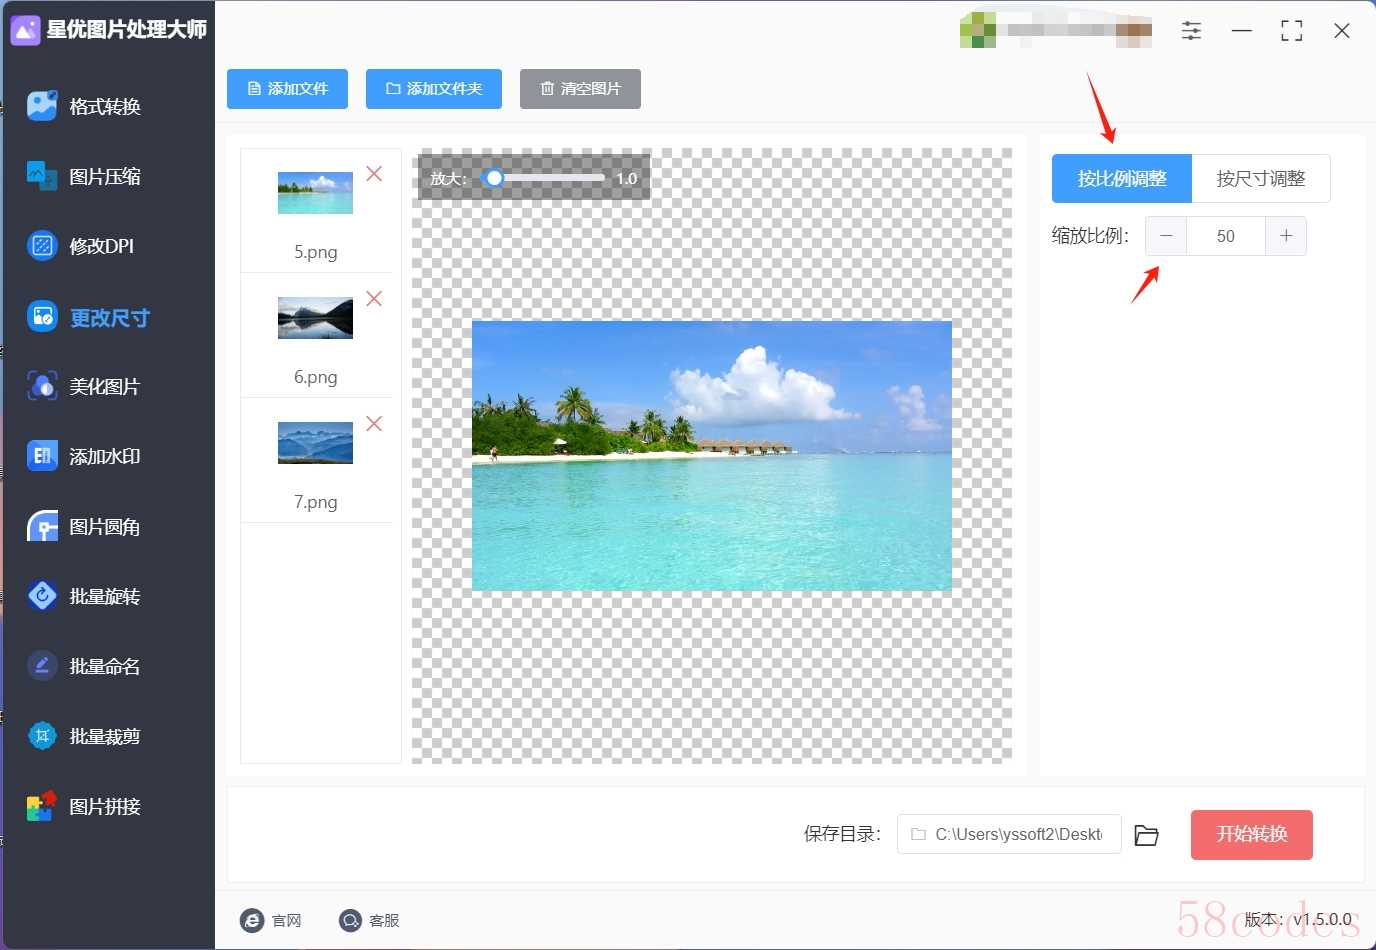Select the 5.png thumbnail
Viewport: 1376px width, 950px height.
pos(315,193)
